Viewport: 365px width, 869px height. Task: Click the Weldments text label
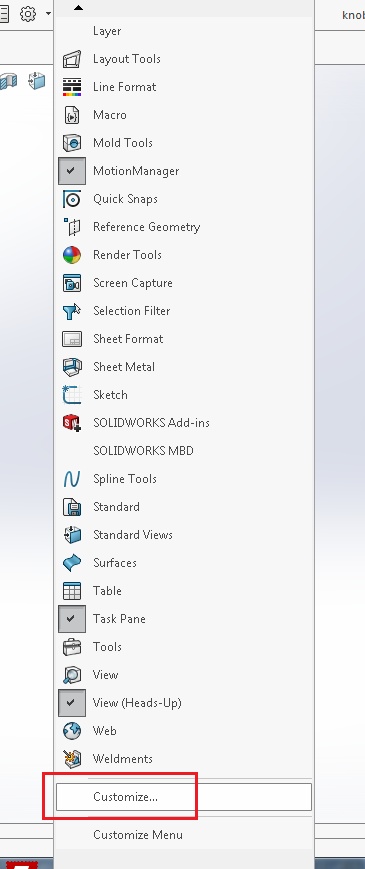pyautogui.click(x=123, y=759)
